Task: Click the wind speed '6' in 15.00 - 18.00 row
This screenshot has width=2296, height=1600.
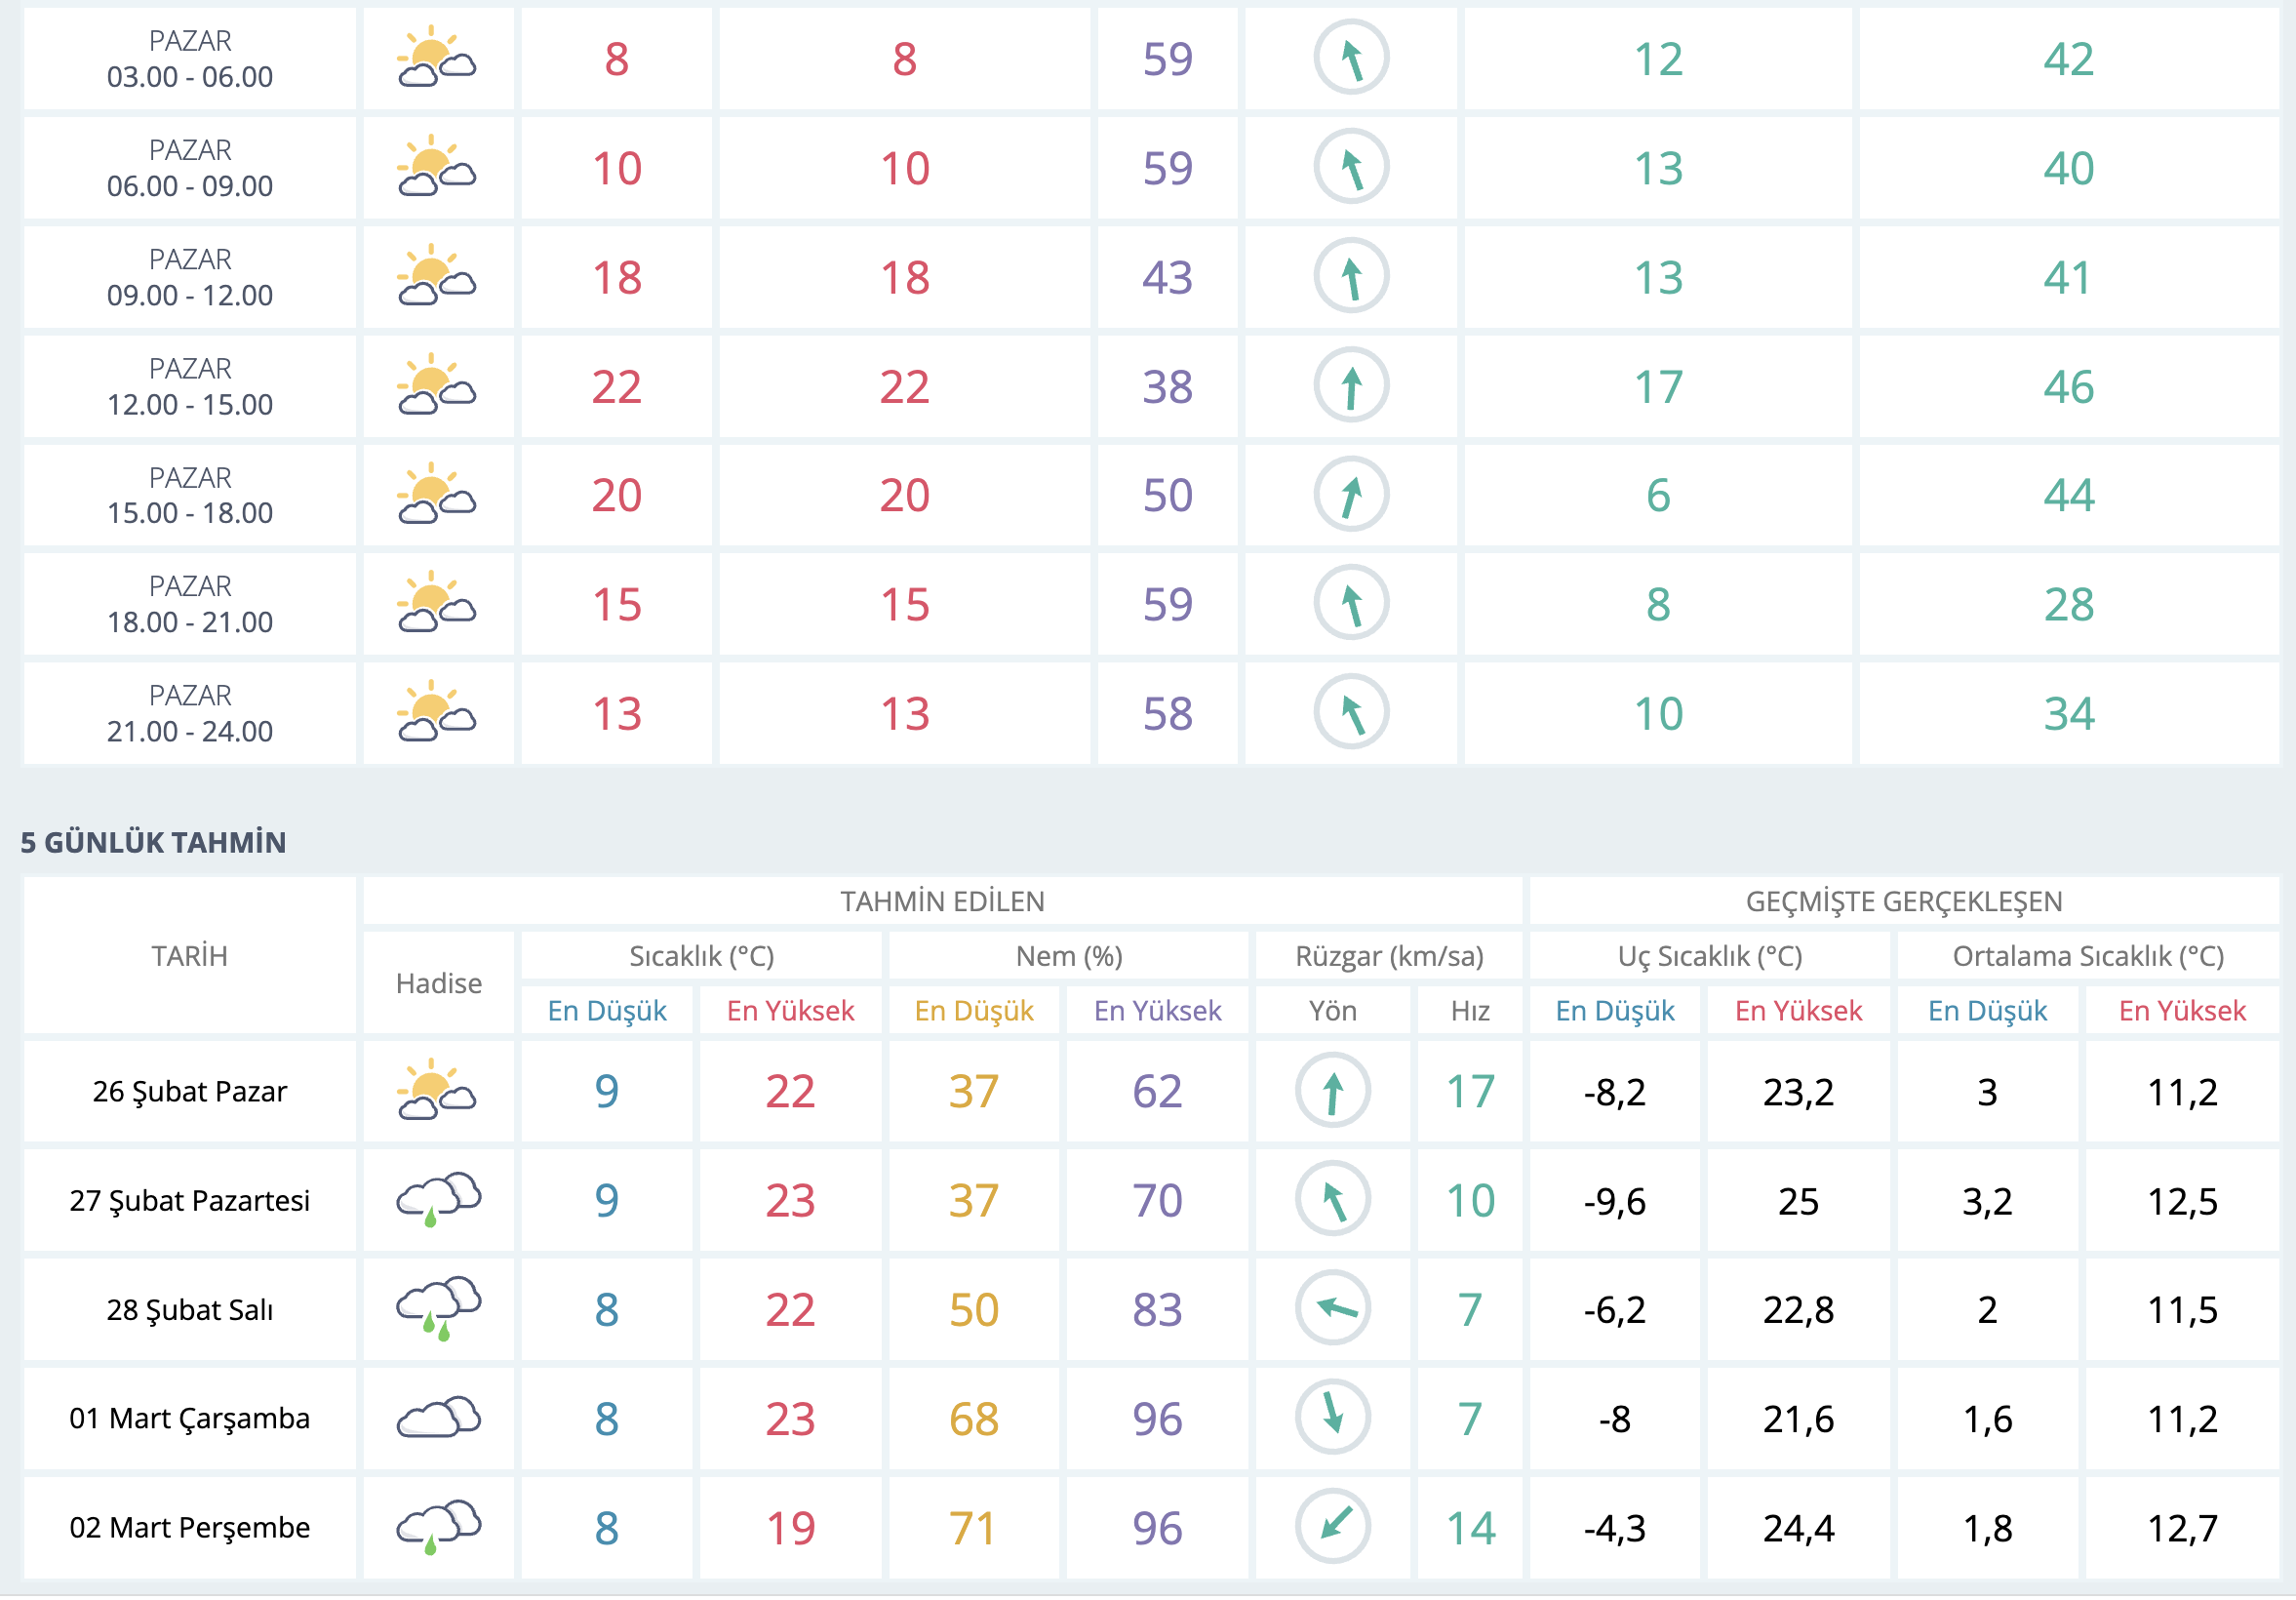Action: click(x=1658, y=496)
